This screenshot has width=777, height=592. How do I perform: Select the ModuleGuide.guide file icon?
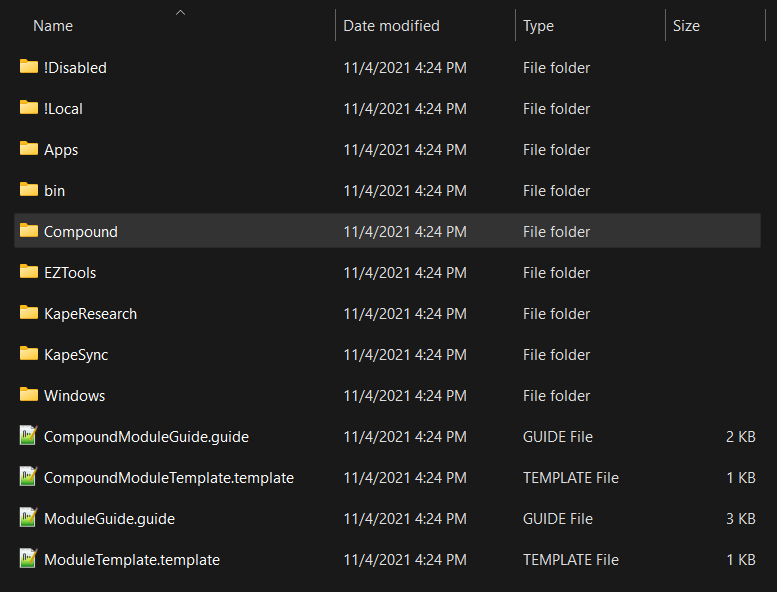(28, 518)
